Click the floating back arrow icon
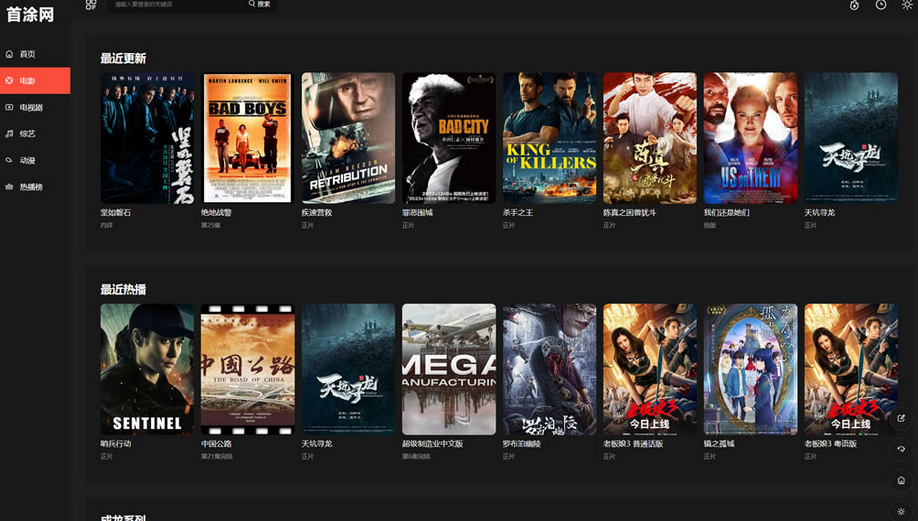Viewport: 918px width, 521px height. pos(901,449)
